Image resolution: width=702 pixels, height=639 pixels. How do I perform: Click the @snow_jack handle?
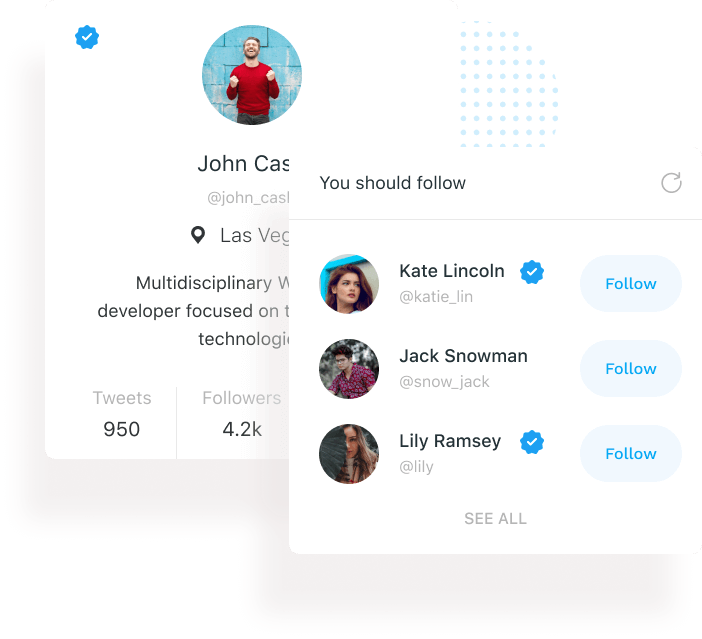coord(444,382)
